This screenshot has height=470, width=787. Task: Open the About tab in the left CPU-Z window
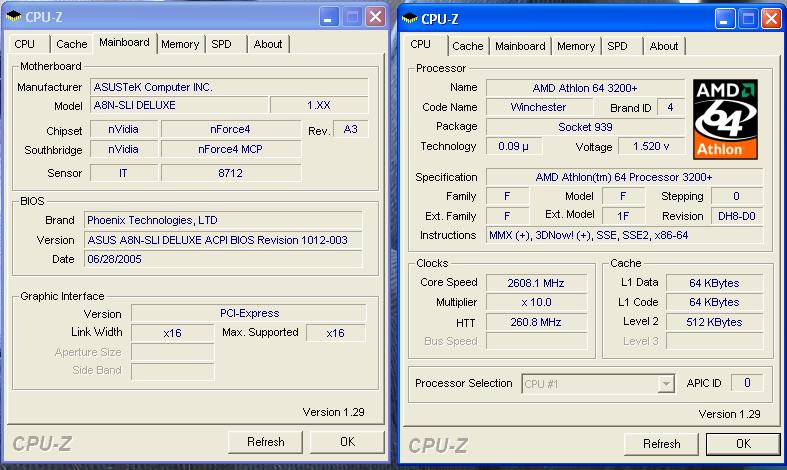(x=268, y=44)
